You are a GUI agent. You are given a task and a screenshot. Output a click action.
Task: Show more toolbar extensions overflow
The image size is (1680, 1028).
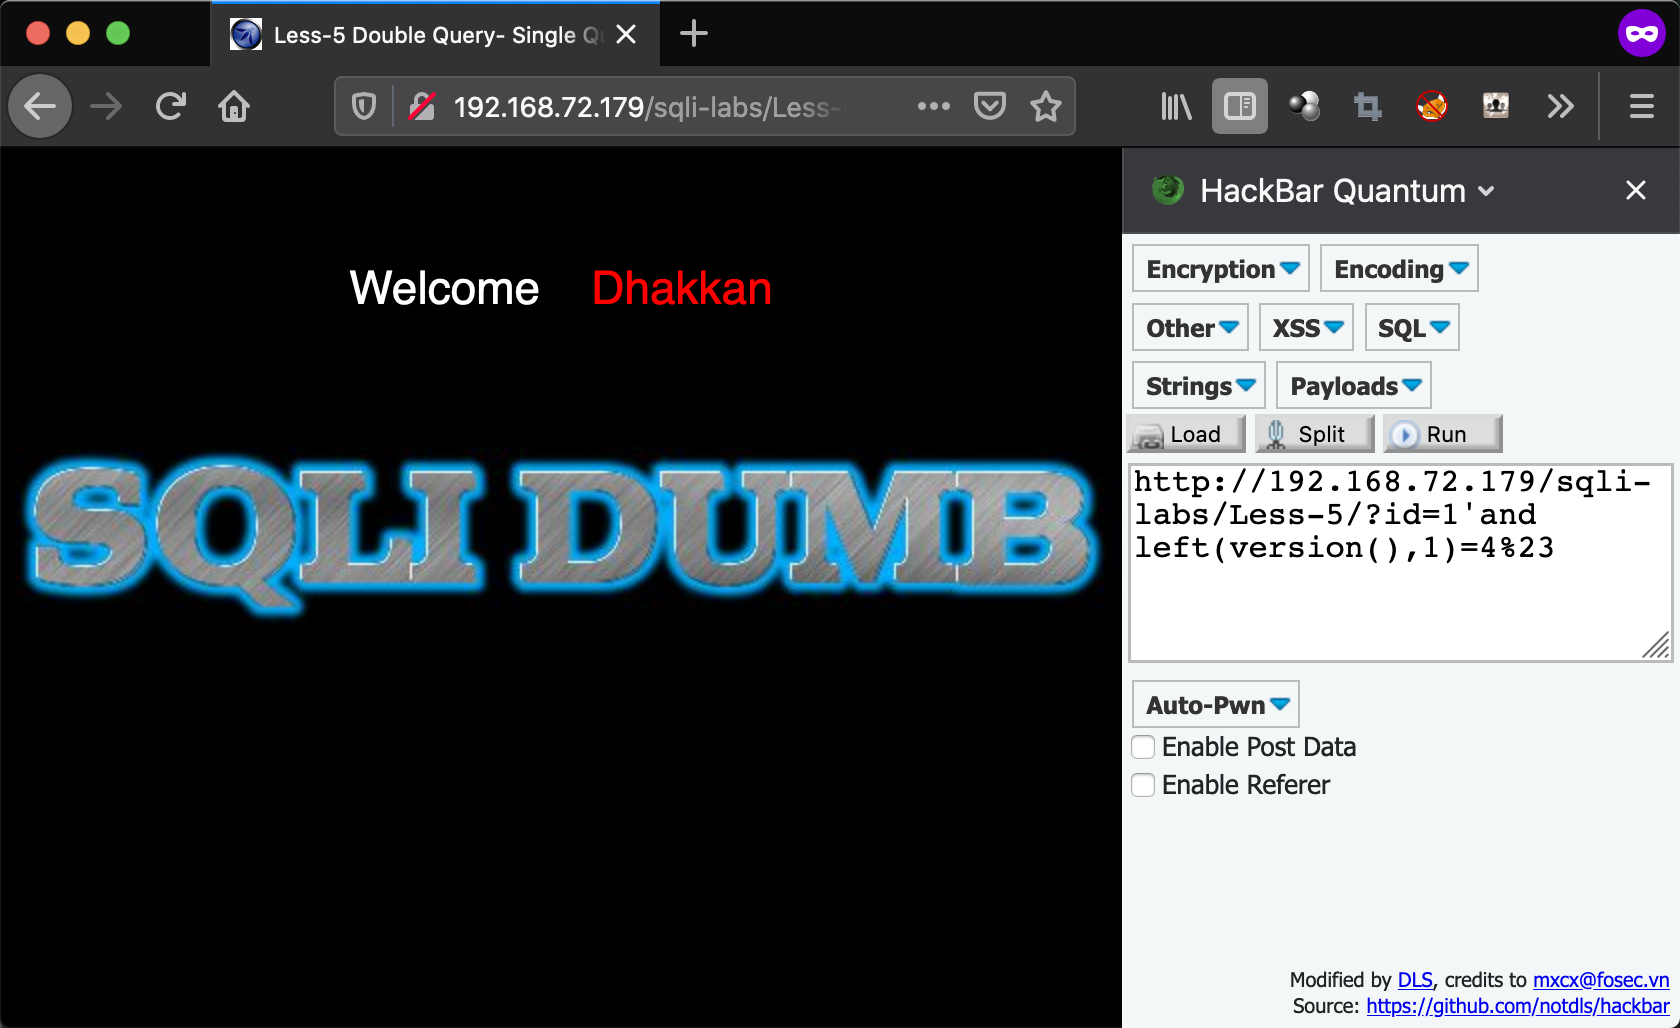(1560, 106)
